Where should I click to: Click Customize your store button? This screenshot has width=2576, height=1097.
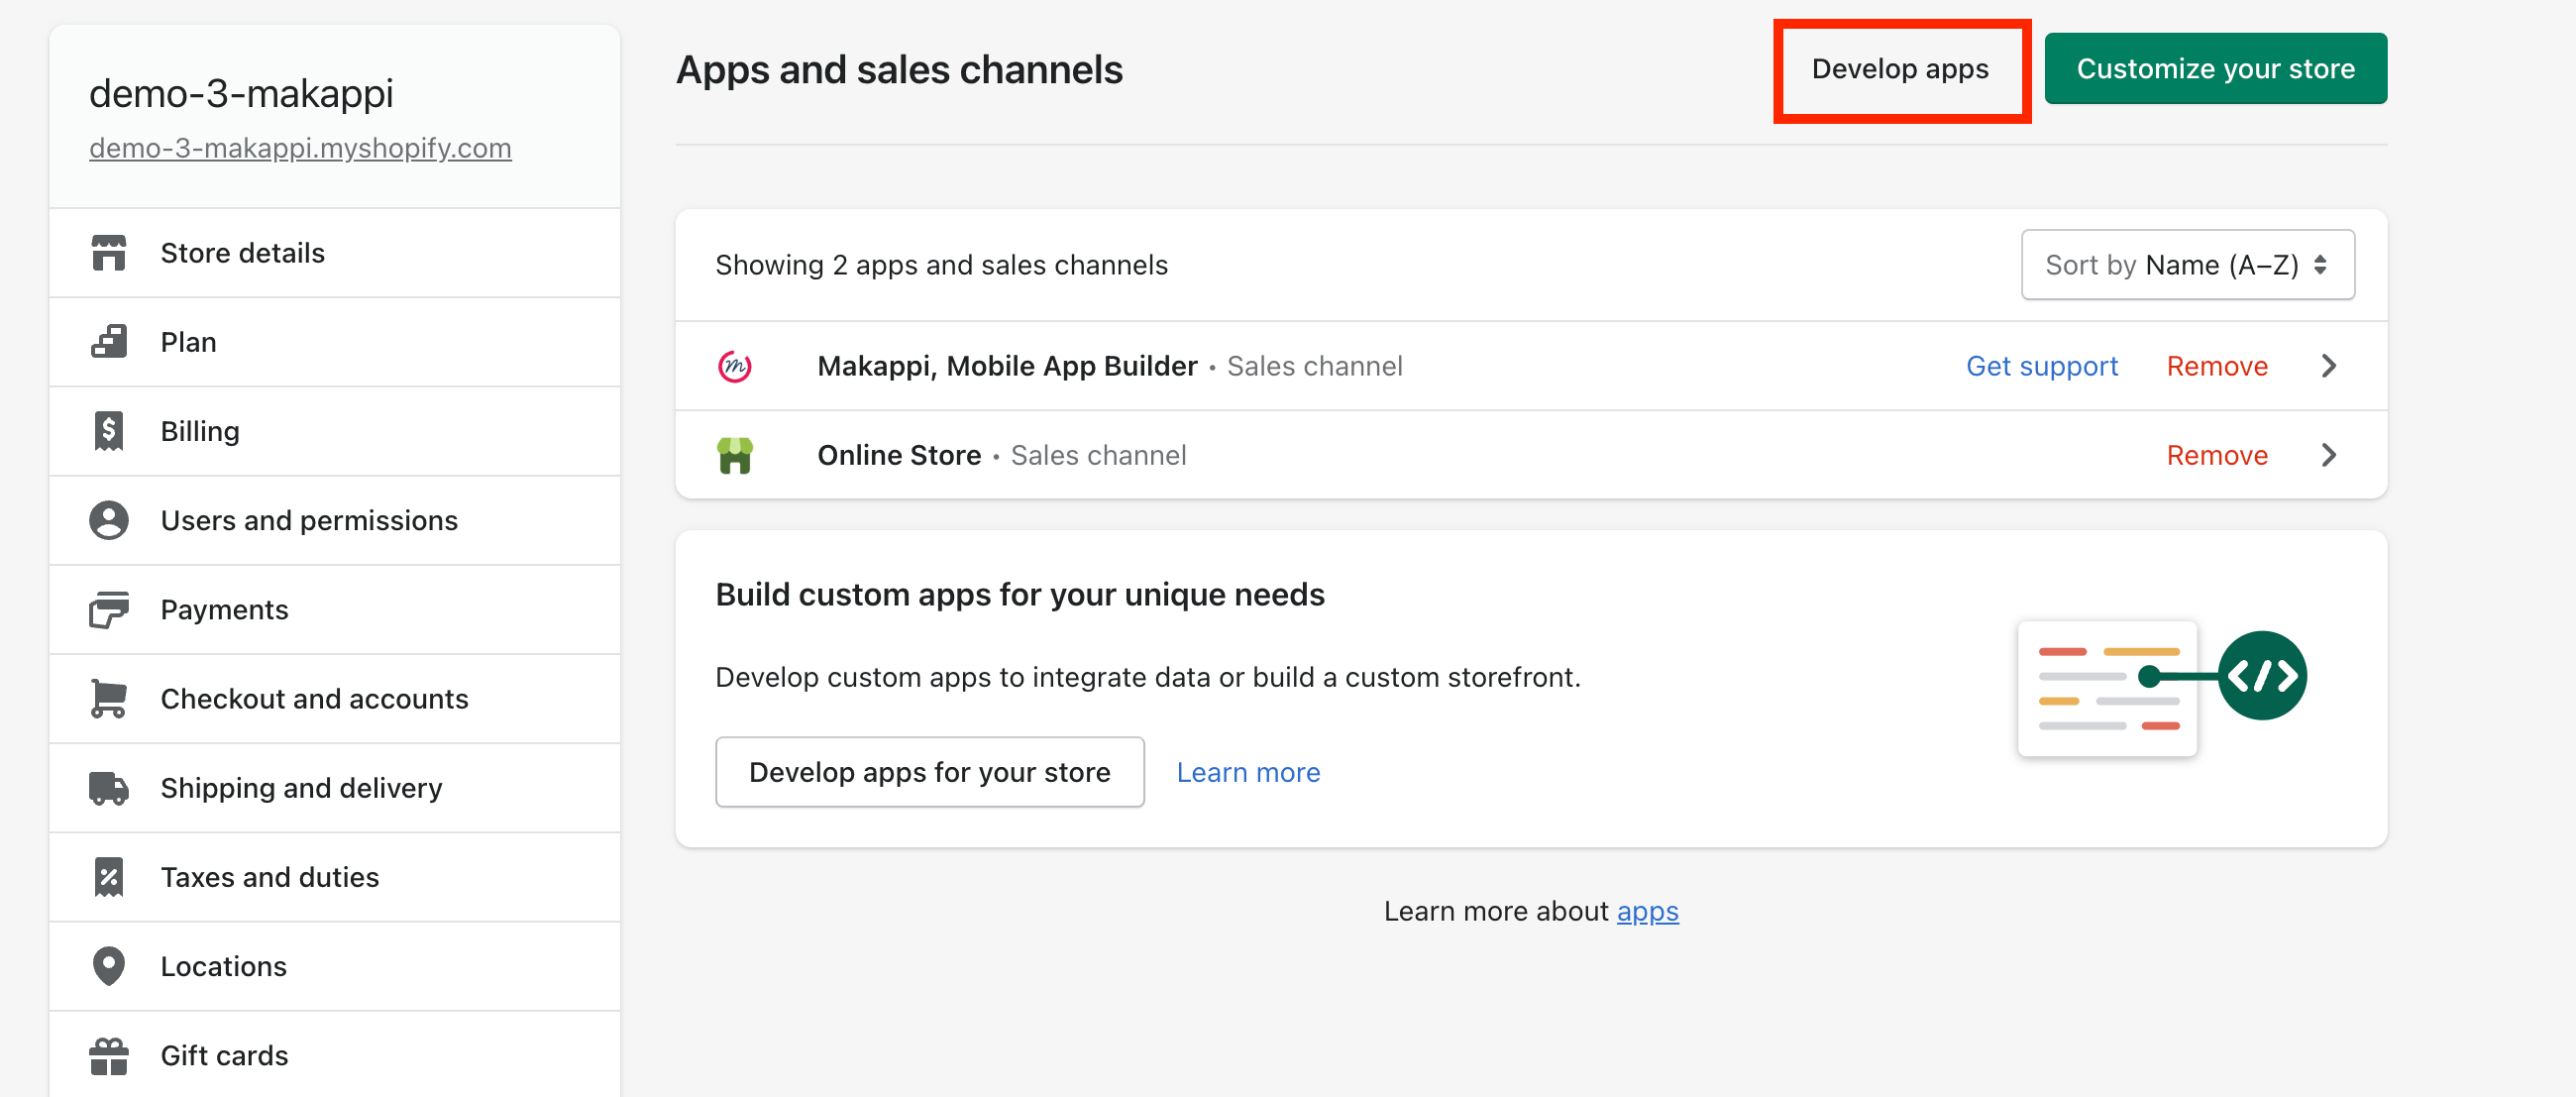(2215, 69)
